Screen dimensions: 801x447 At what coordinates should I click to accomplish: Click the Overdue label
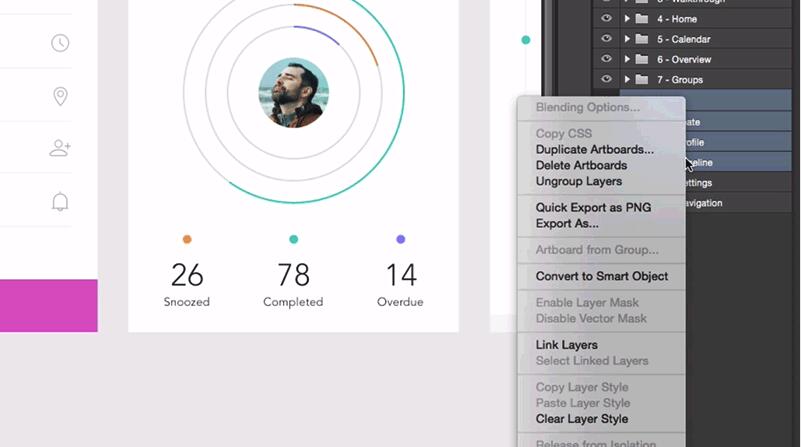point(400,302)
